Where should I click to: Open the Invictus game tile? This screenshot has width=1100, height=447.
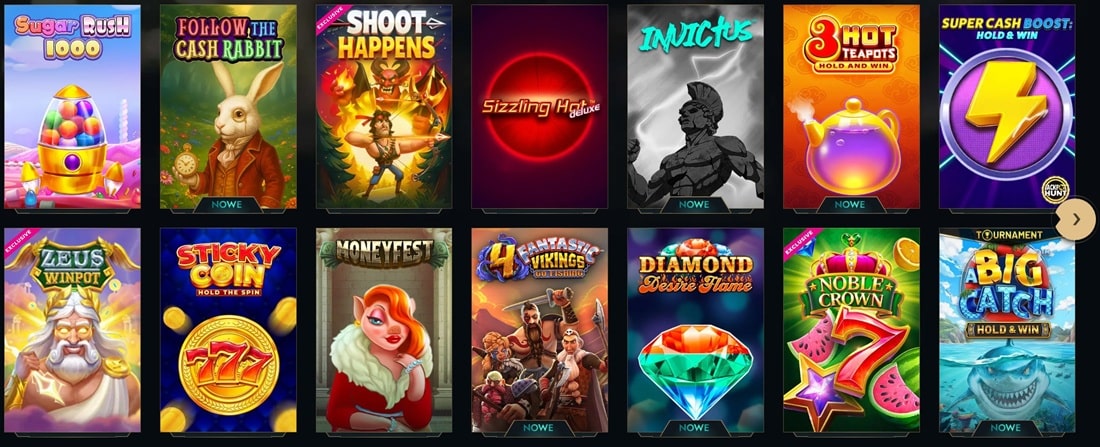695,107
